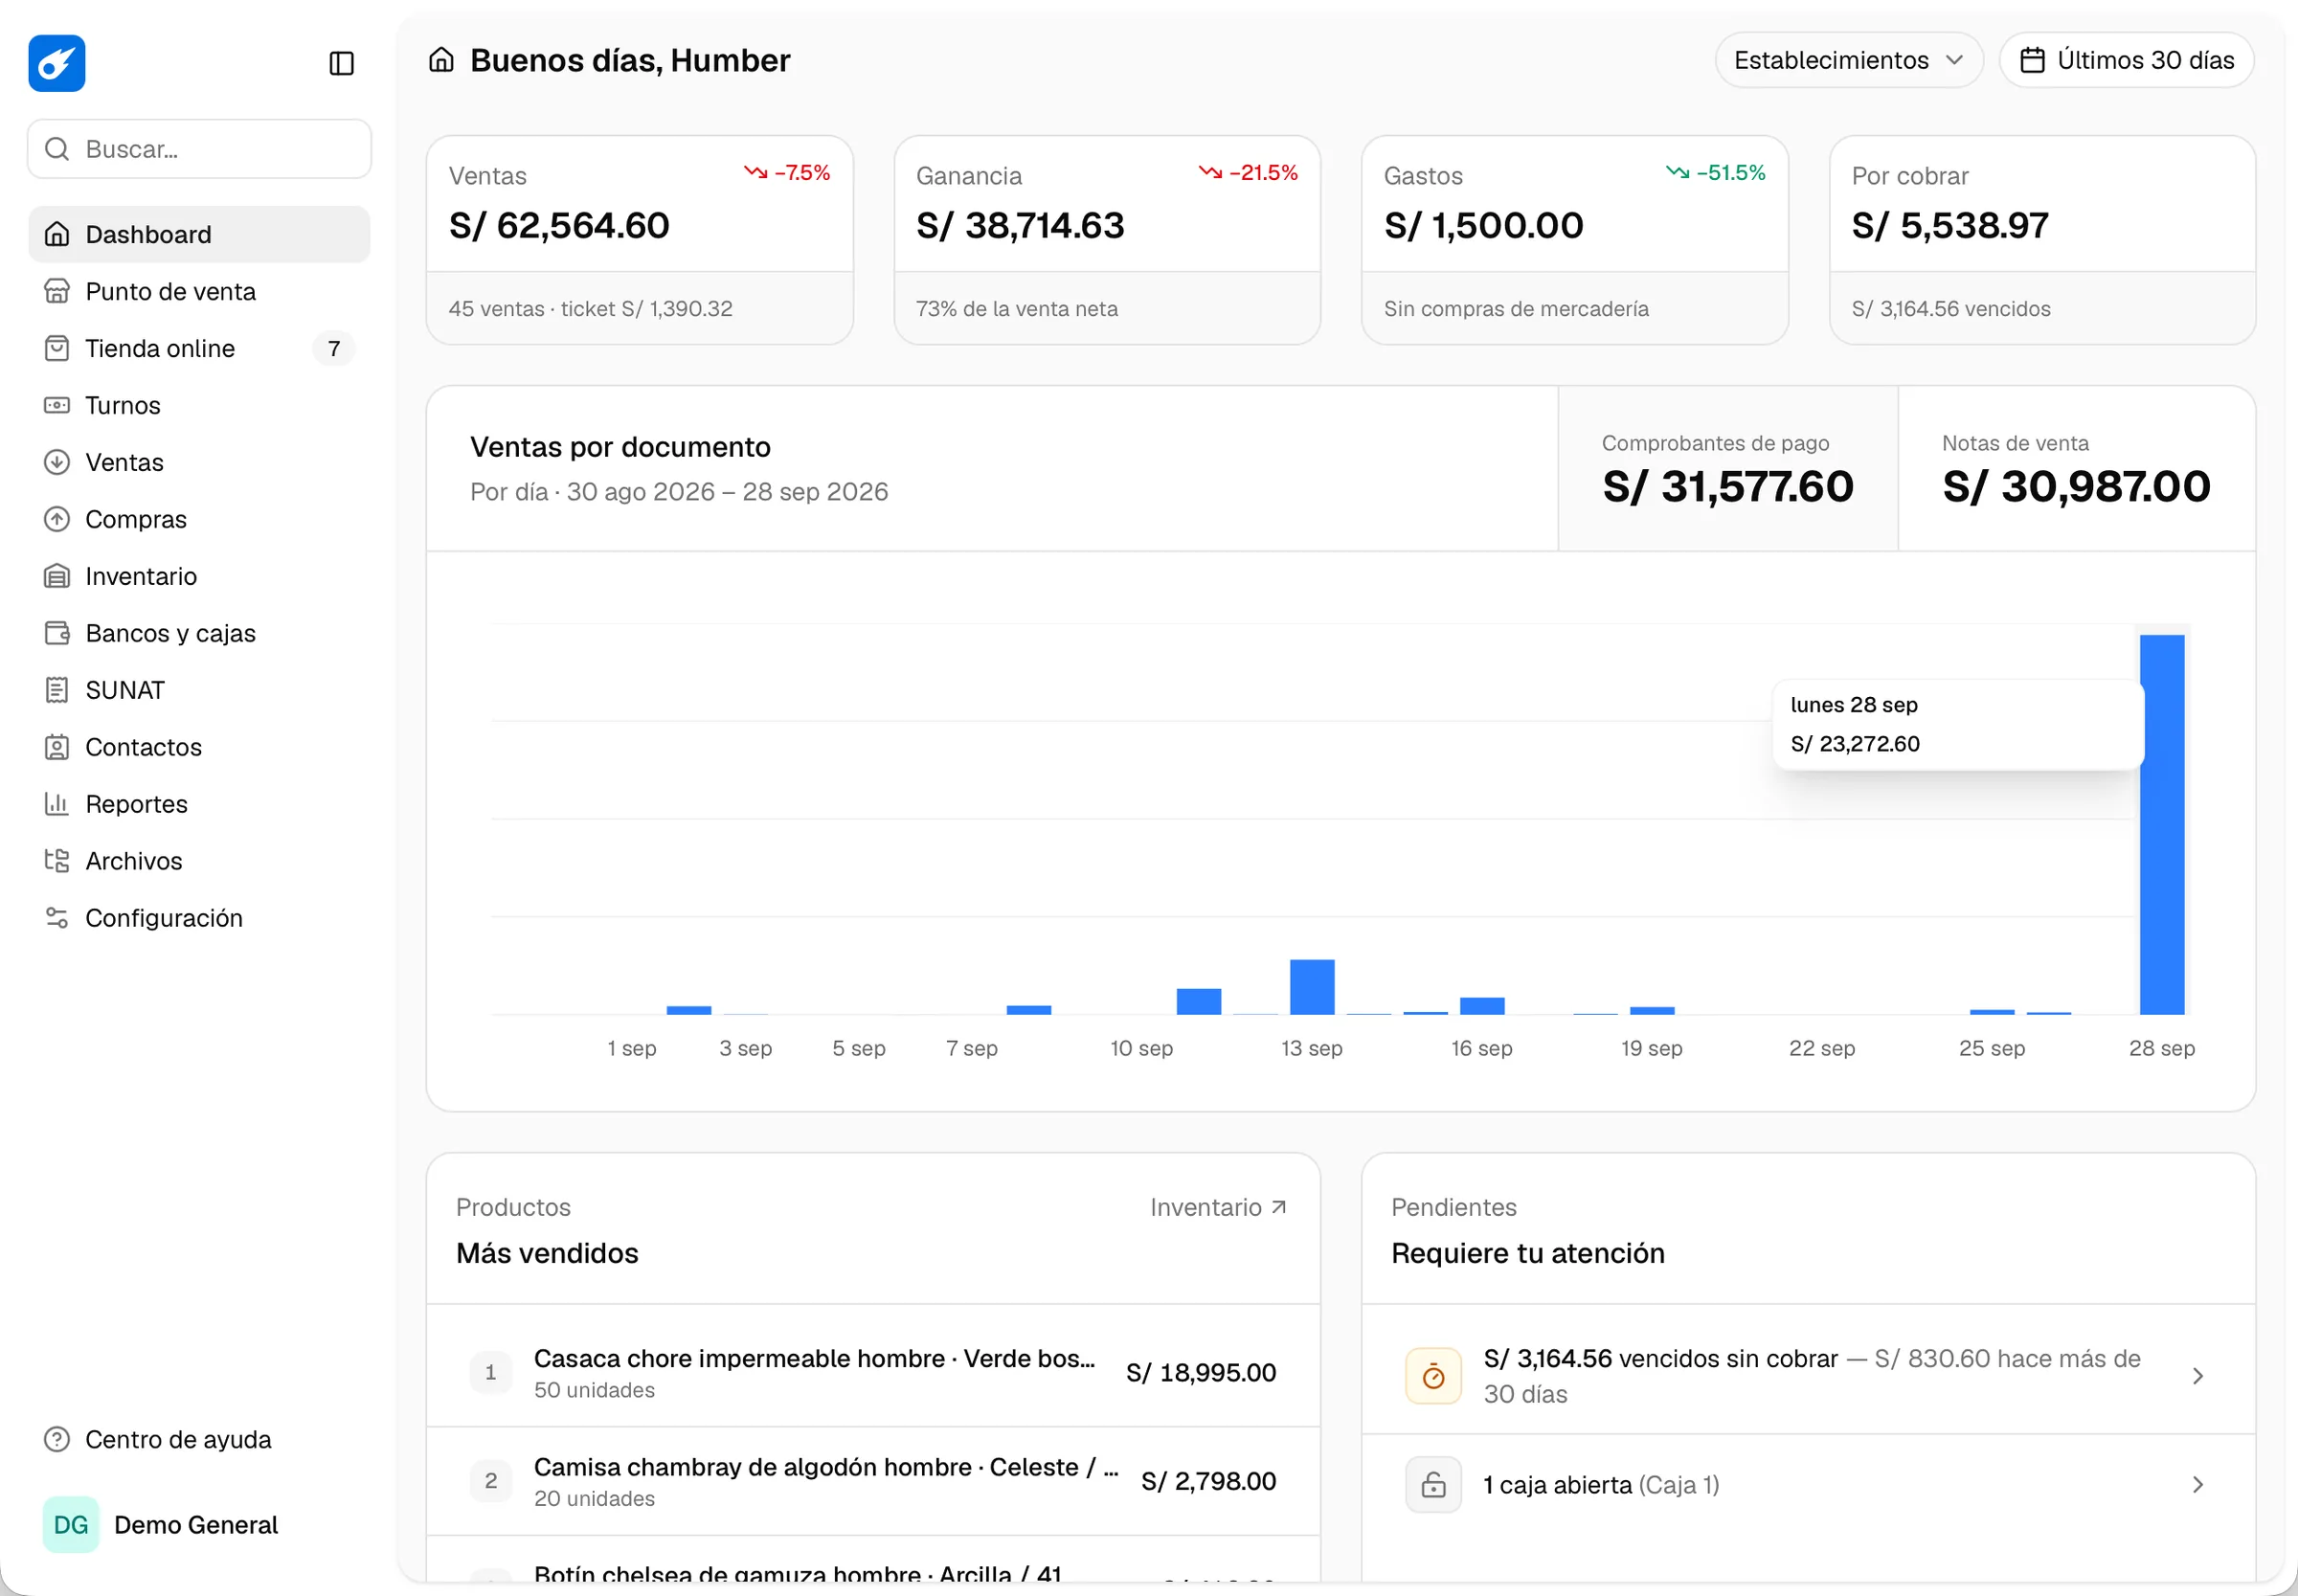Image resolution: width=2298 pixels, height=1596 pixels.
Task: Open the Ventas S/ 62,564.60 summary card
Action: [640, 240]
